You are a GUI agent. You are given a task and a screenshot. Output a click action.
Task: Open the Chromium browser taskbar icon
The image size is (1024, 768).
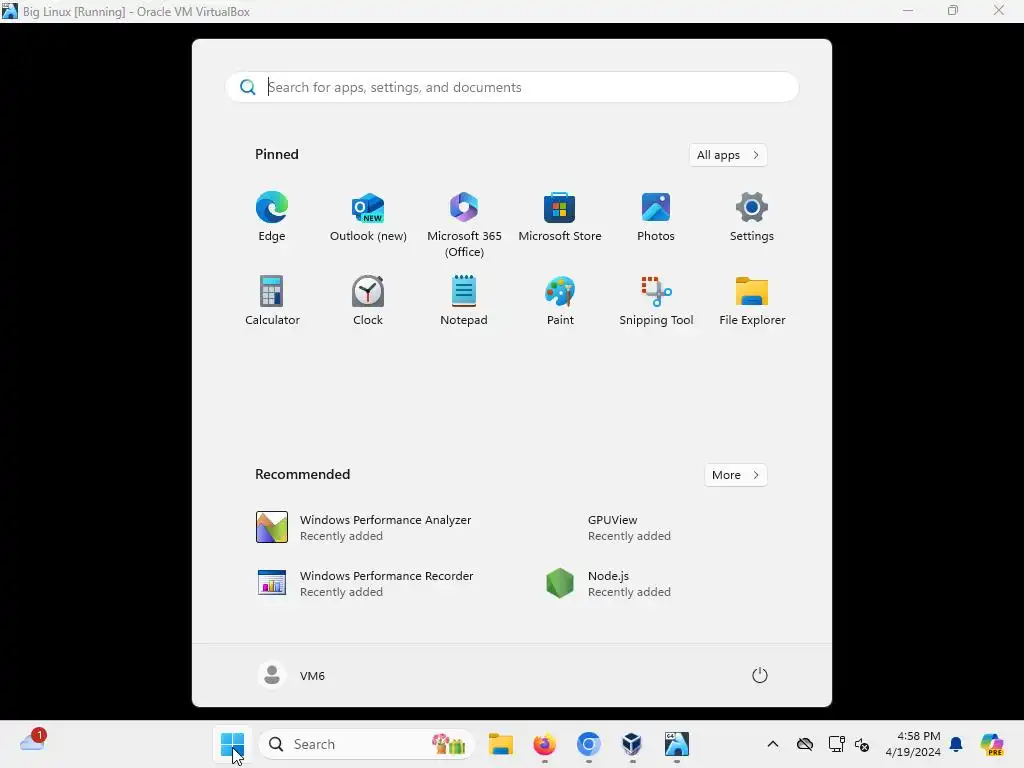[588, 744]
